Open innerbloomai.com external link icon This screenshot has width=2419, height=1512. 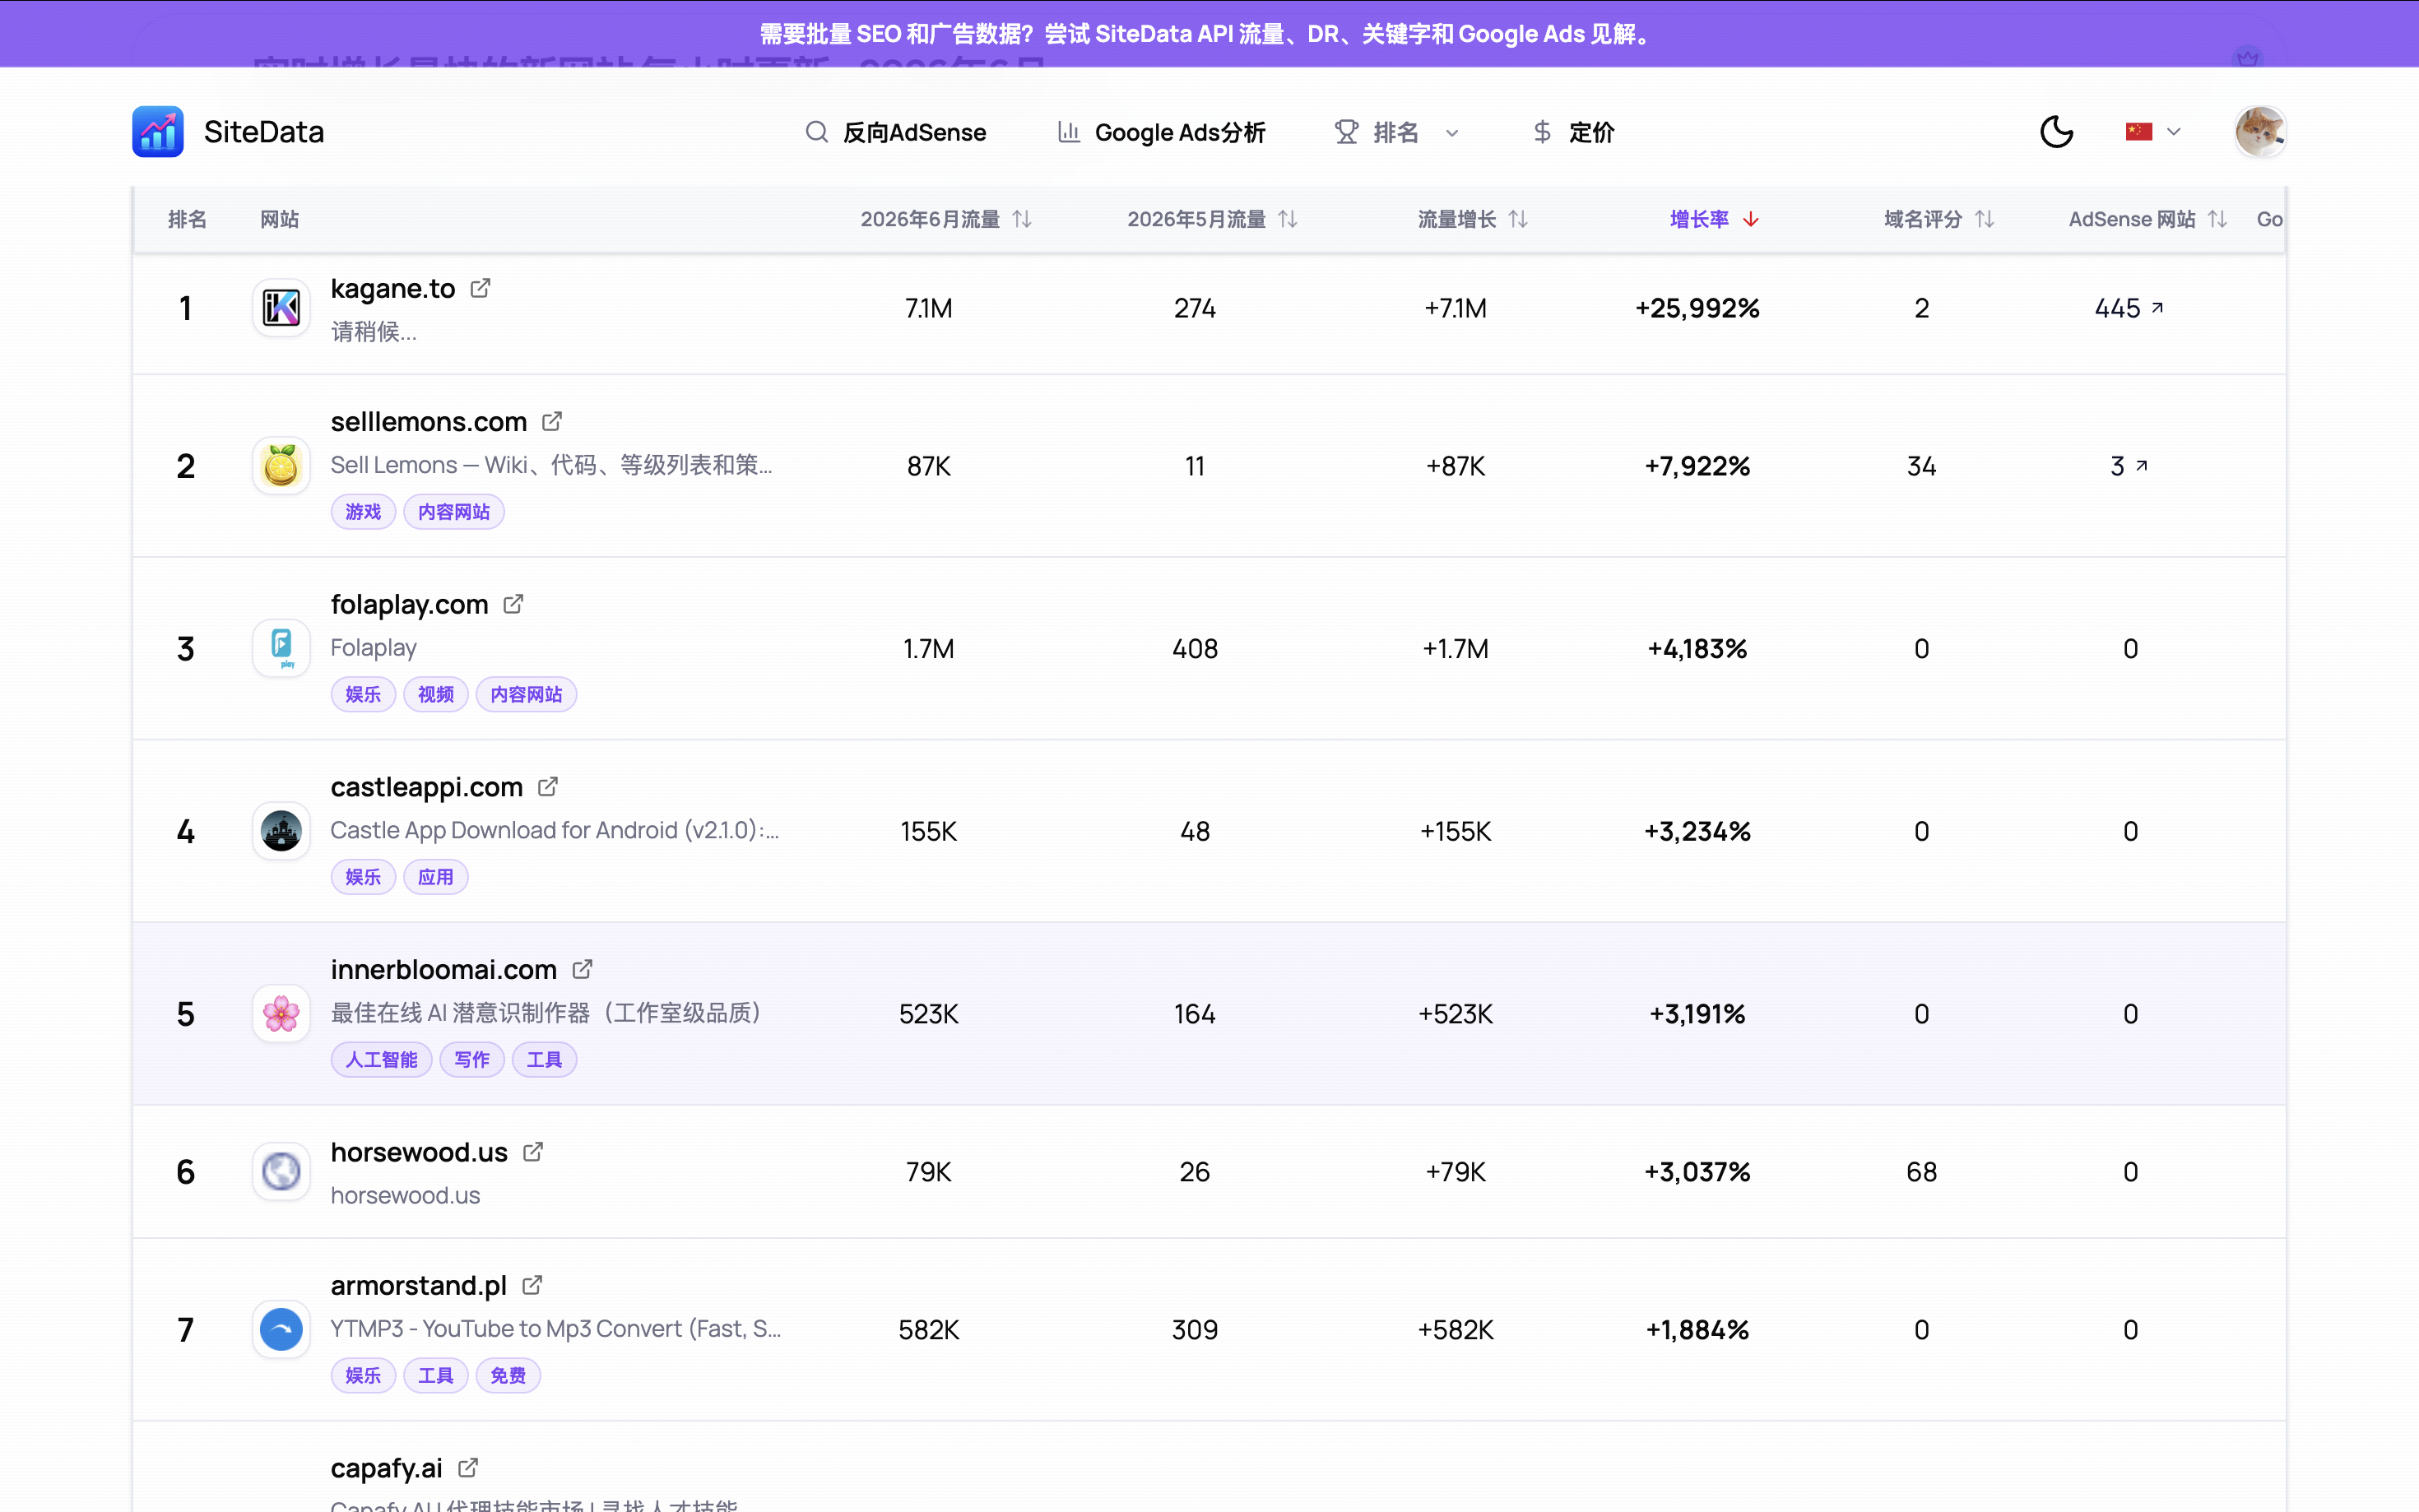[582, 969]
